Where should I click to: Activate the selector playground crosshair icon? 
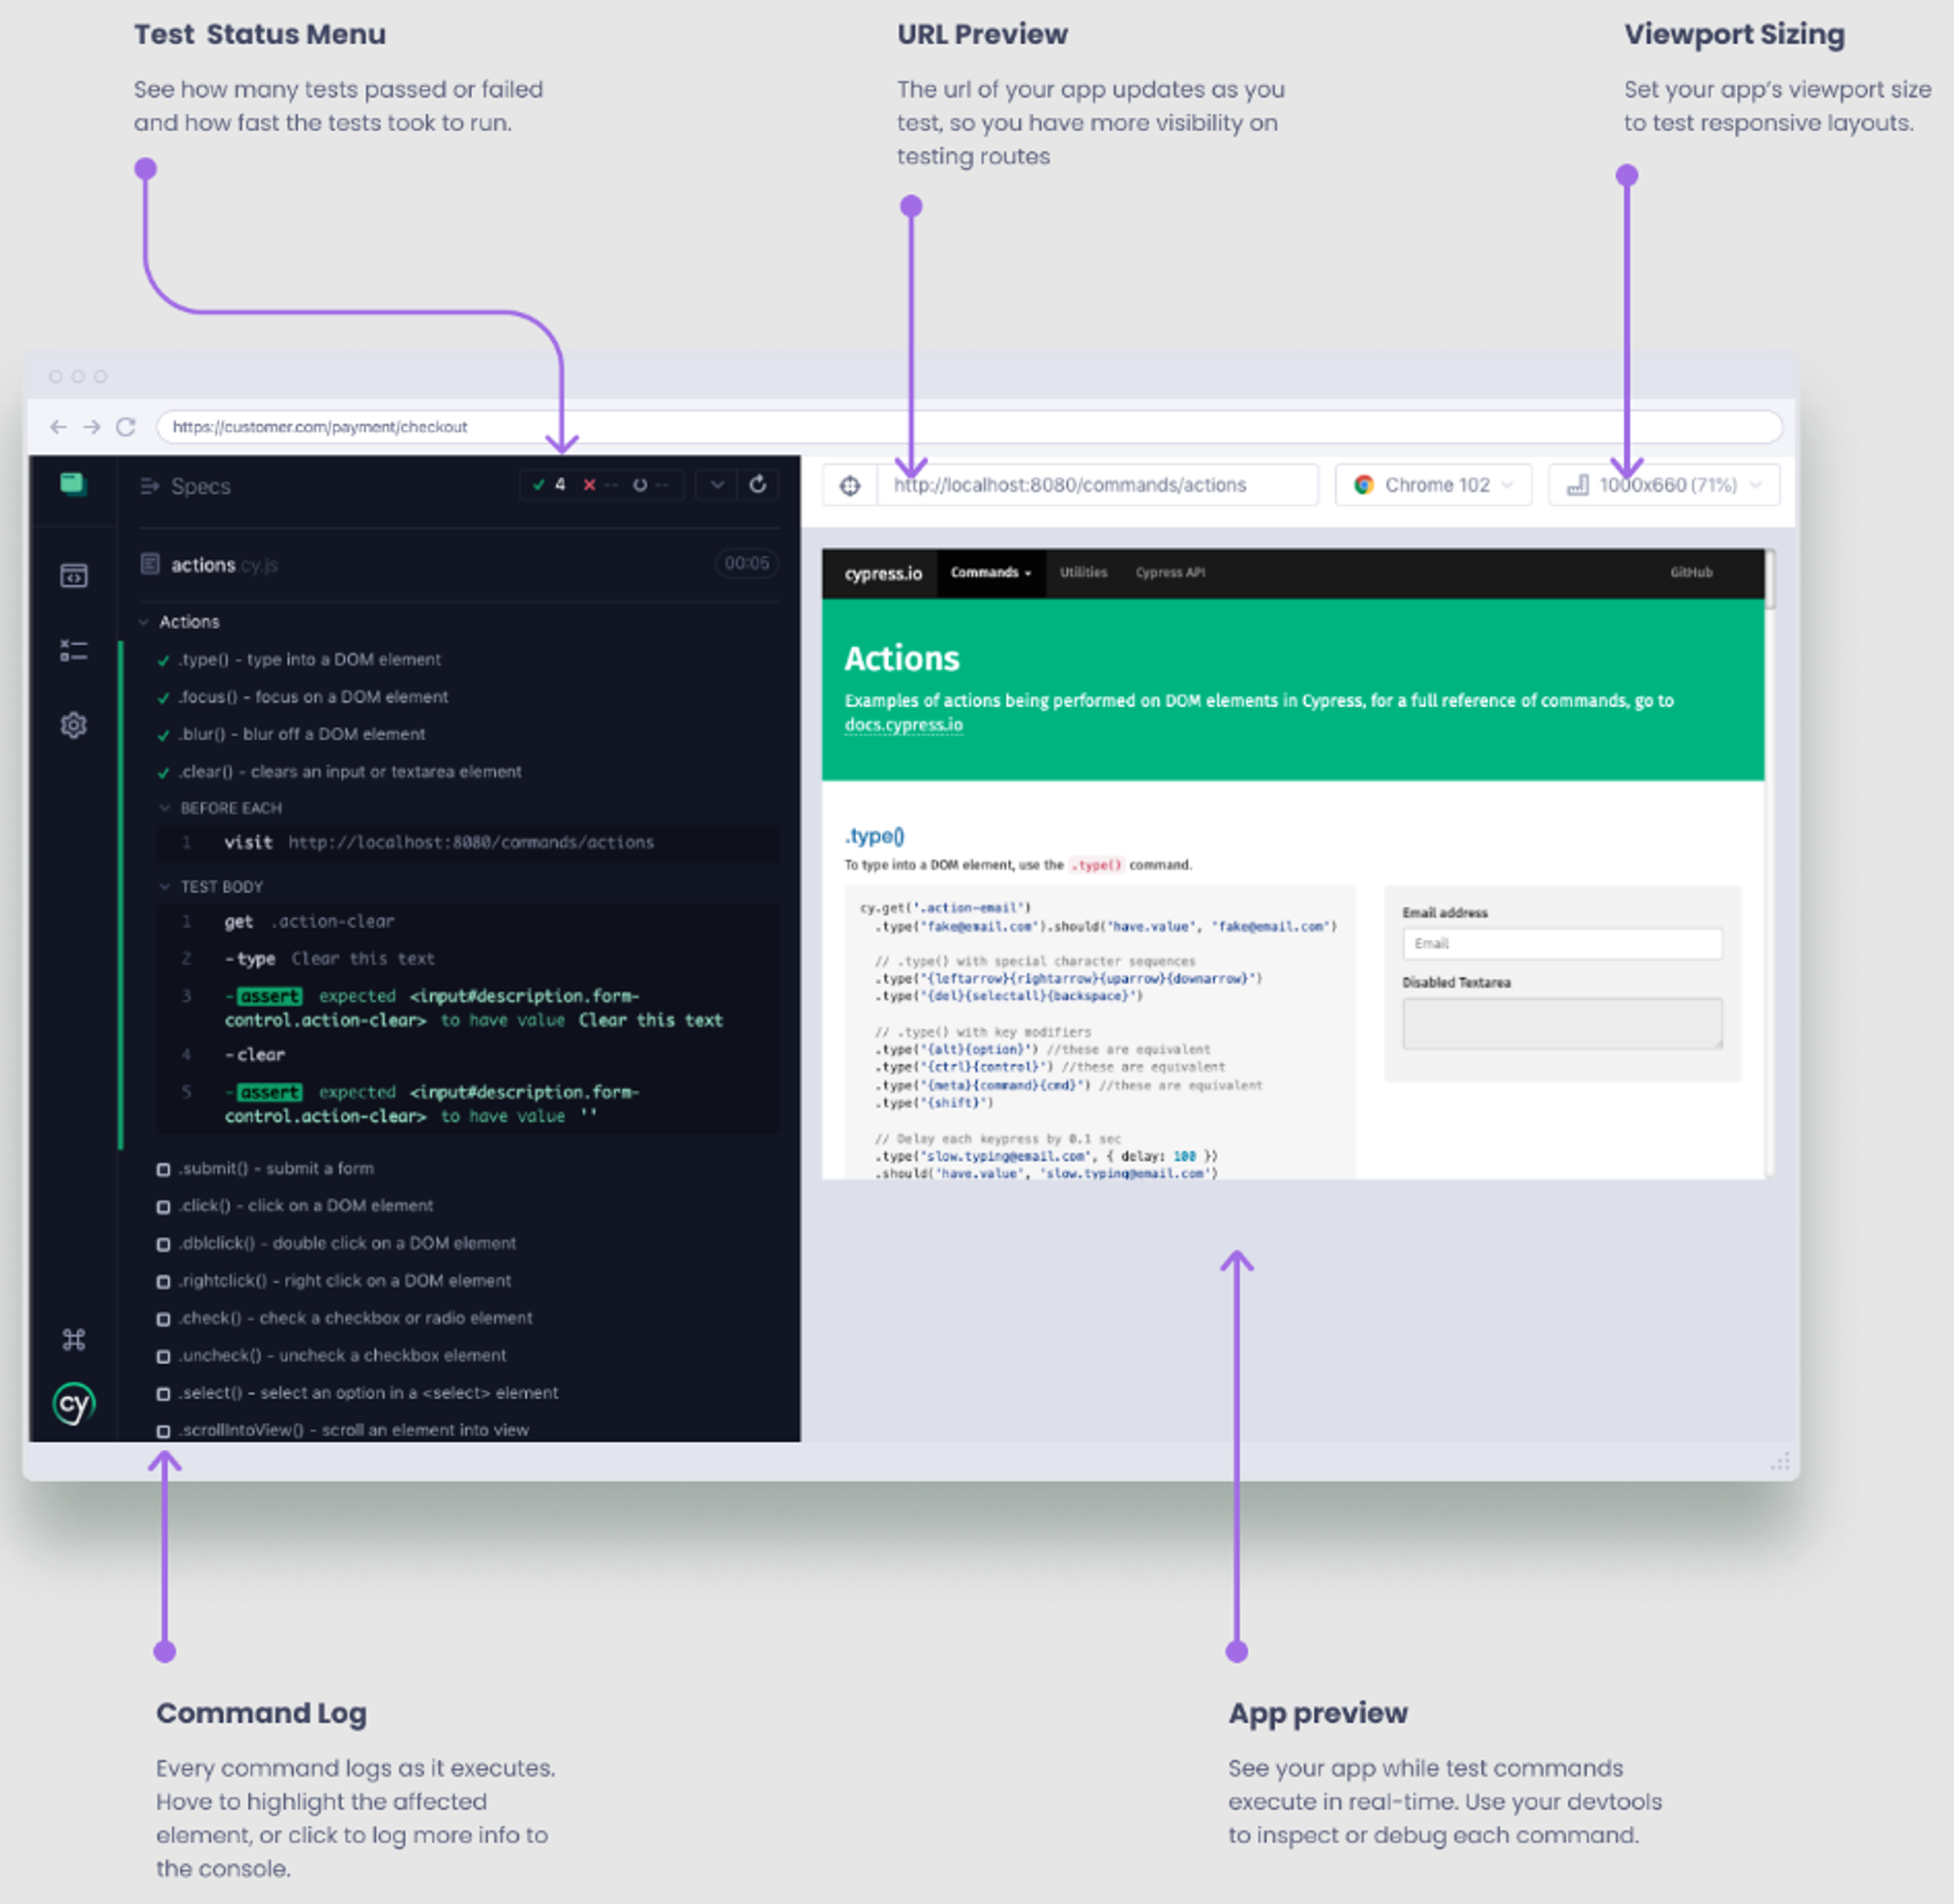click(851, 485)
